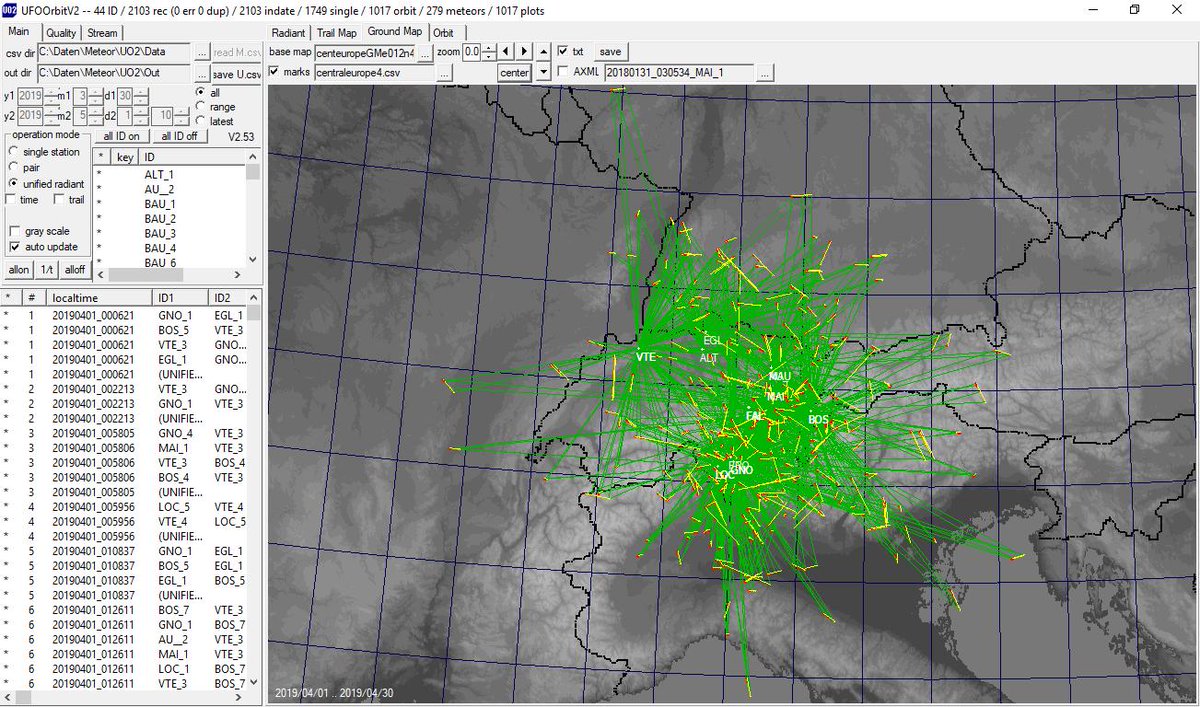Select the 'latest' date option
The image size is (1200, 707).
200,121
